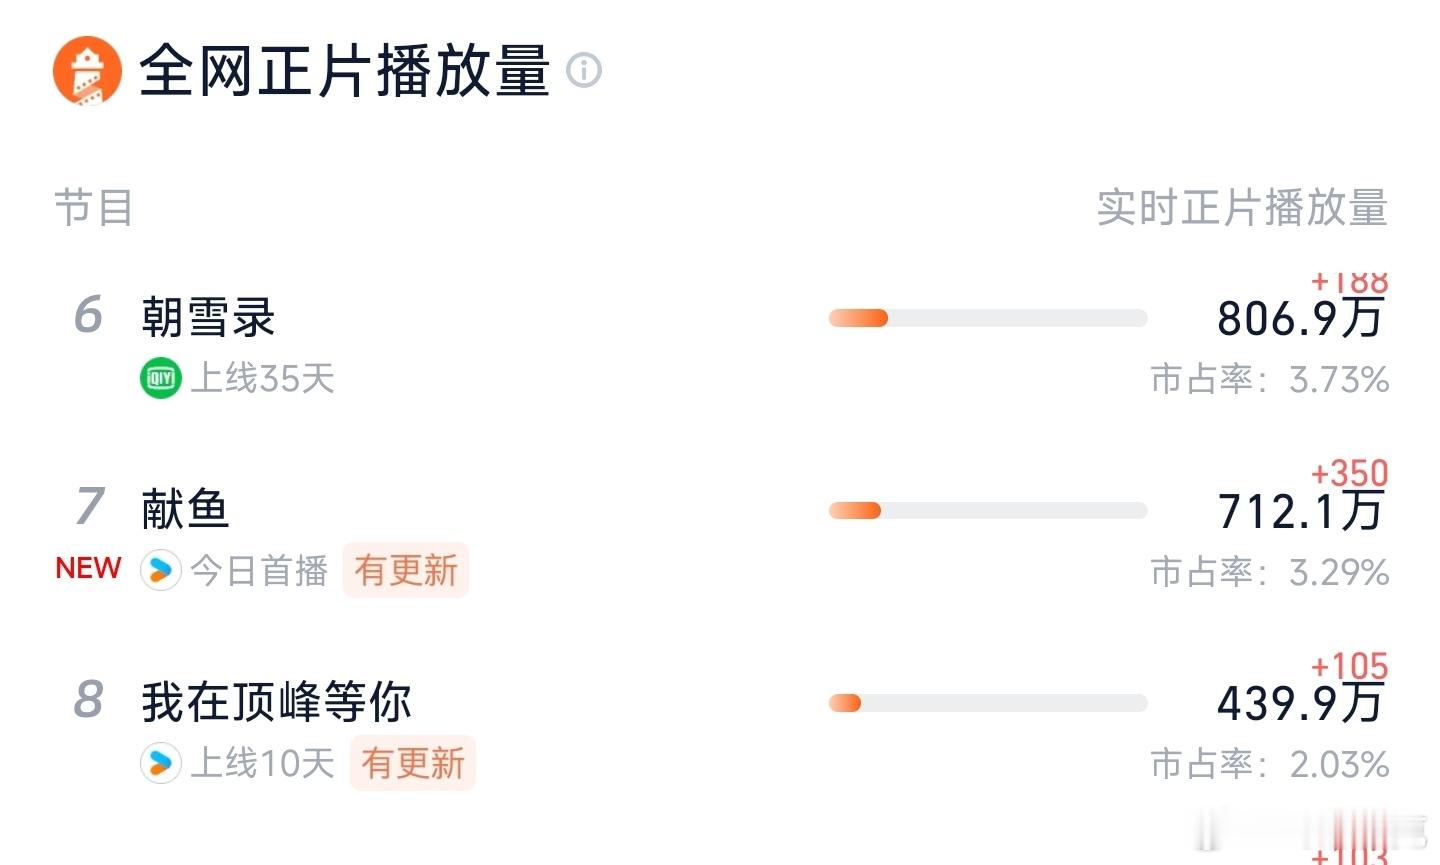The height and width of the screenshot is (865, 1440).
Task: Click the 有更新 tag under 我在顶峰等你
Action: tap(412, 763)
